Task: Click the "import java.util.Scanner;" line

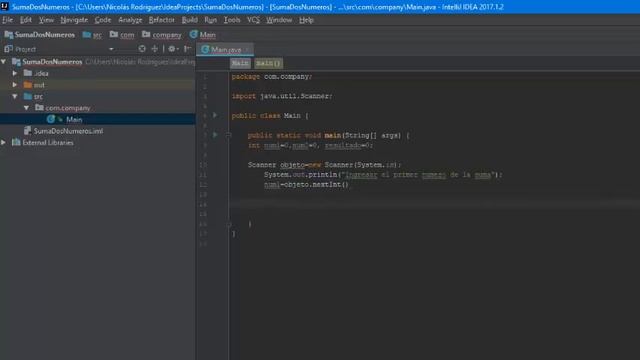Action: pos(282,96)
